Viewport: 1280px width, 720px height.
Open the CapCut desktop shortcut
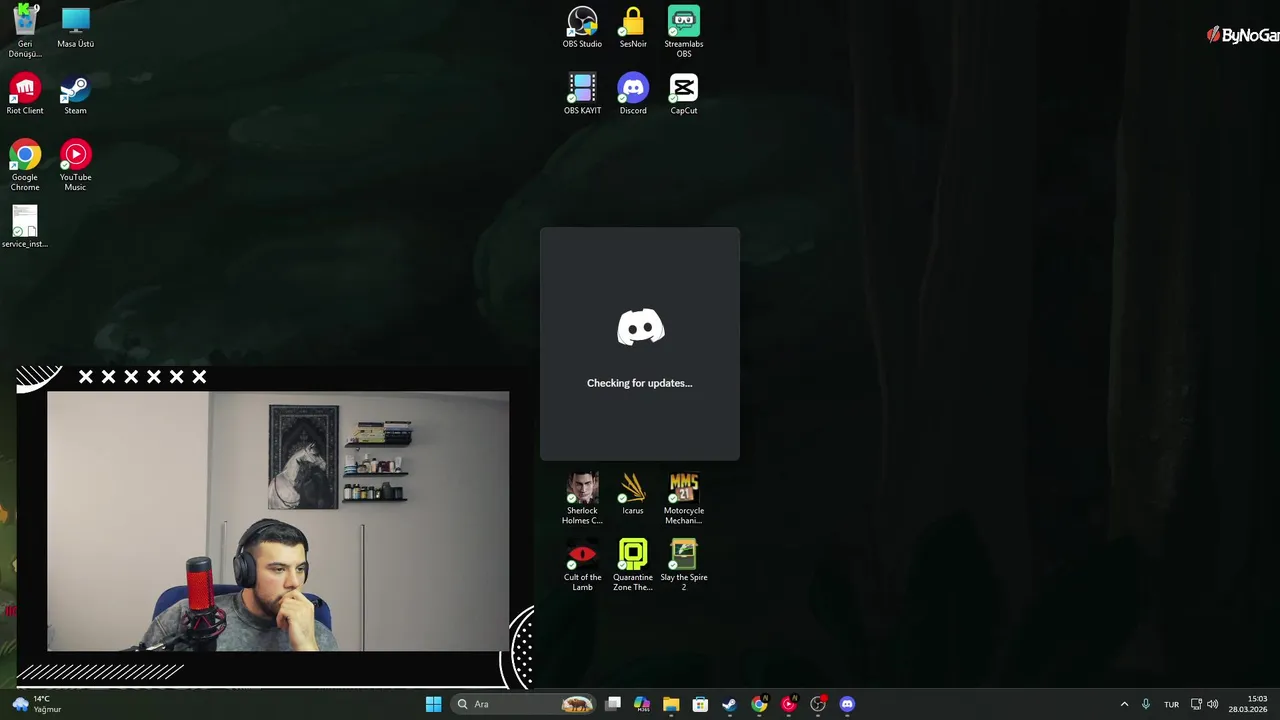point(684,94)
